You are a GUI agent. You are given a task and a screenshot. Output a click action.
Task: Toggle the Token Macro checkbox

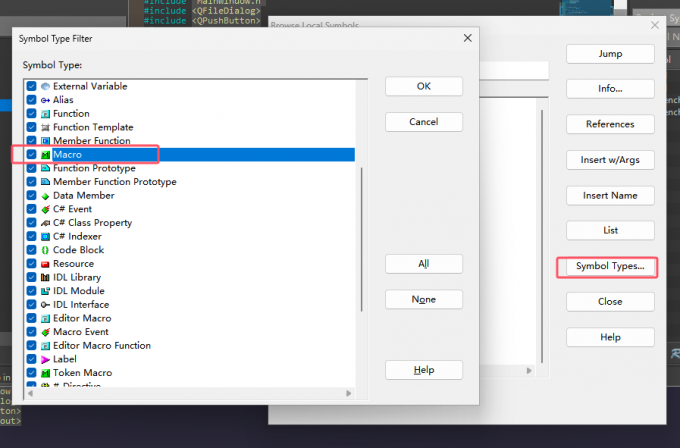coord(32,373)
